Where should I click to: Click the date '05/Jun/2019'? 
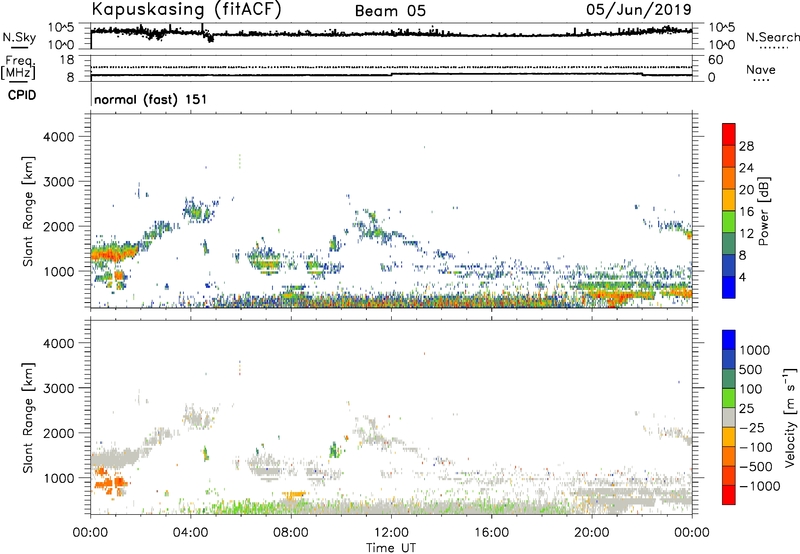[639, 10]
